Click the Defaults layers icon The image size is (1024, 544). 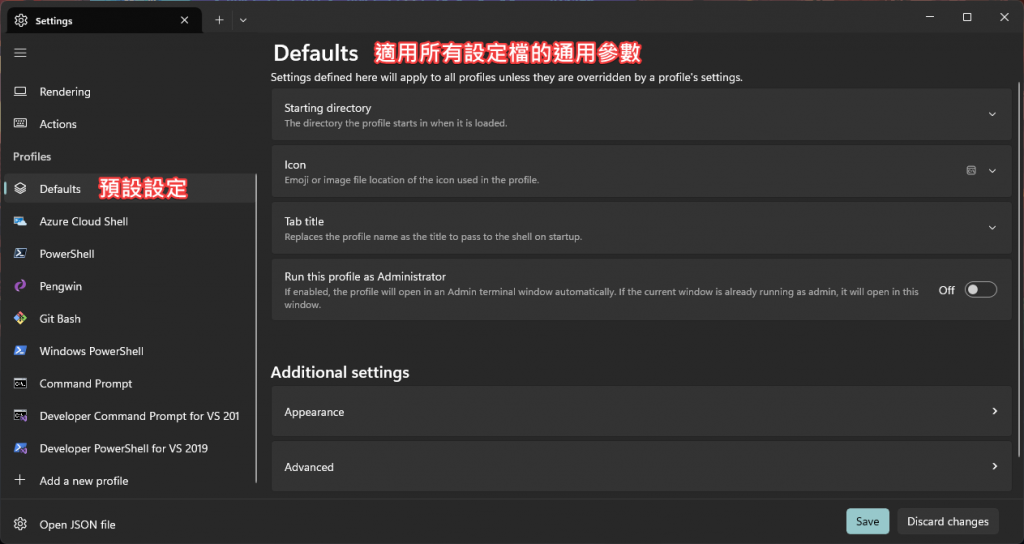20,189
